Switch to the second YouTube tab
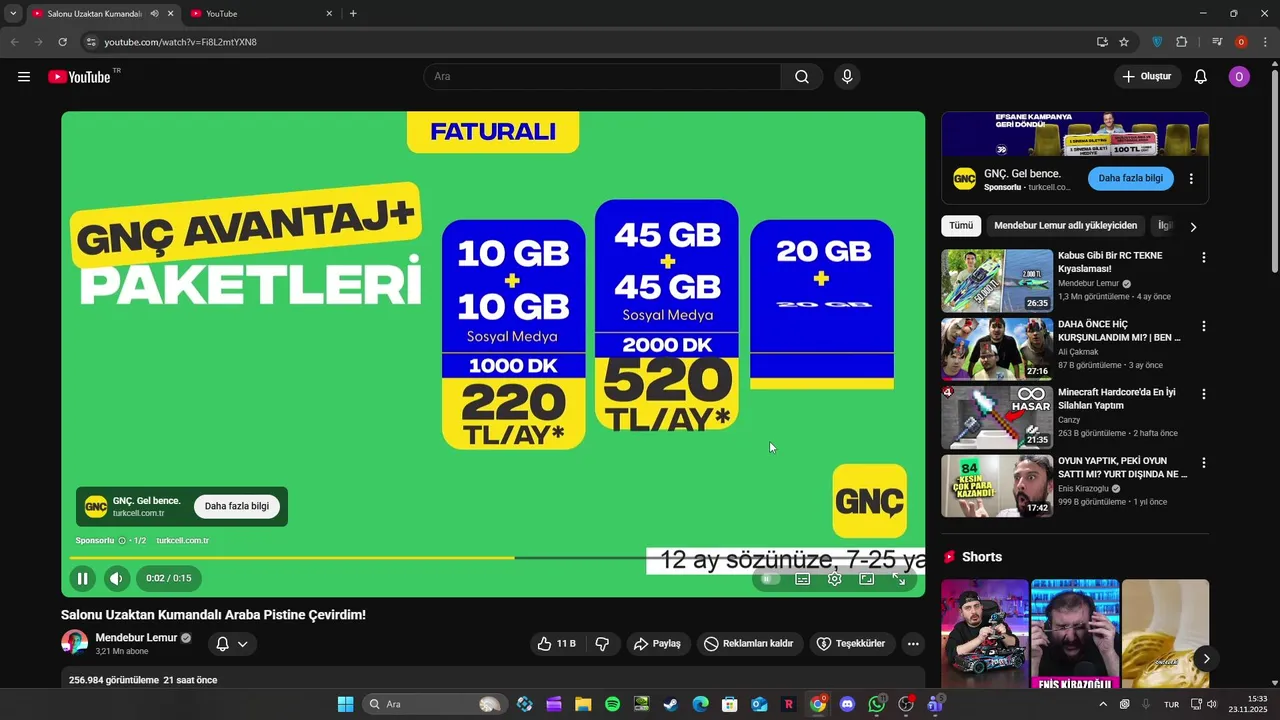This screenshot has width=1280, height=720. click(x=260, y=14)
